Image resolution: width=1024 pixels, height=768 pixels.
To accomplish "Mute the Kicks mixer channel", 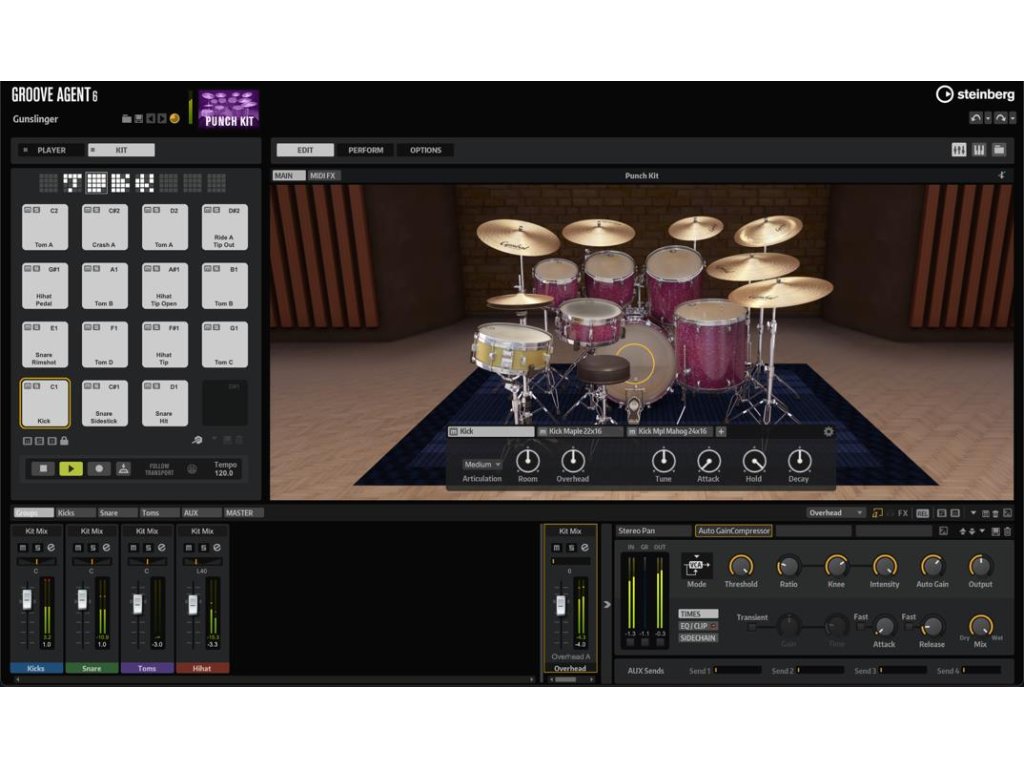I will pos(25,547).
